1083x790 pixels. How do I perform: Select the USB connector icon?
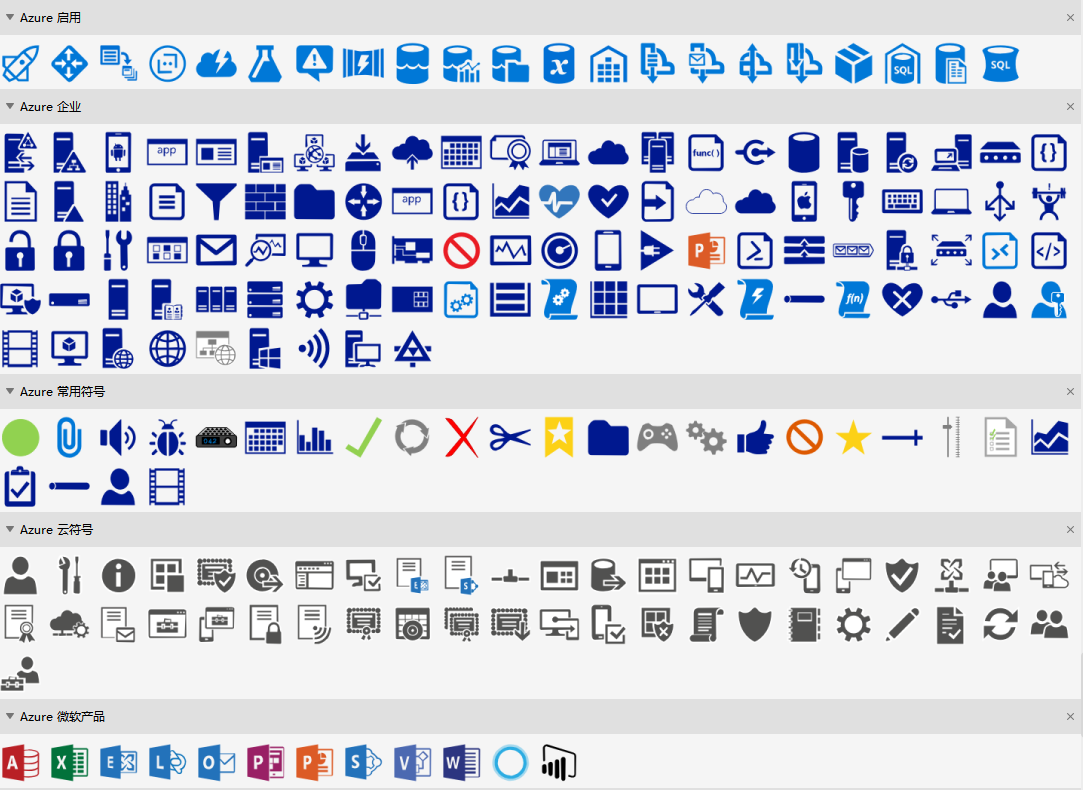tap(951, 300)
